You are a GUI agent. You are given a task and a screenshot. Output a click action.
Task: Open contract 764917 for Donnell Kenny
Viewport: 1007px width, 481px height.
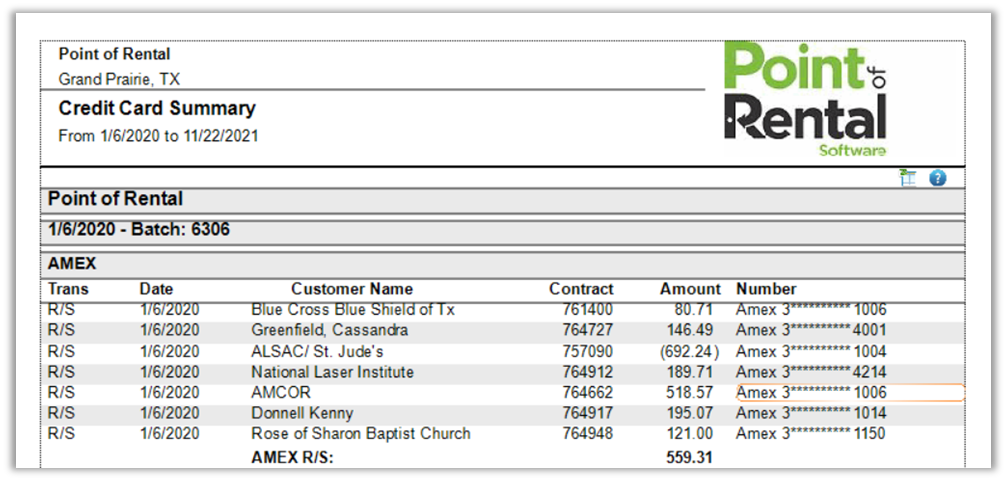point(588,413)
